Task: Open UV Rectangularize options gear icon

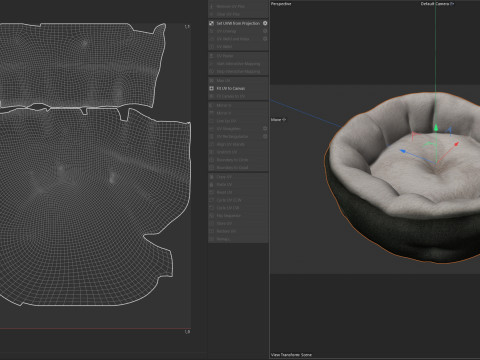Action: (x=265, y=136)
